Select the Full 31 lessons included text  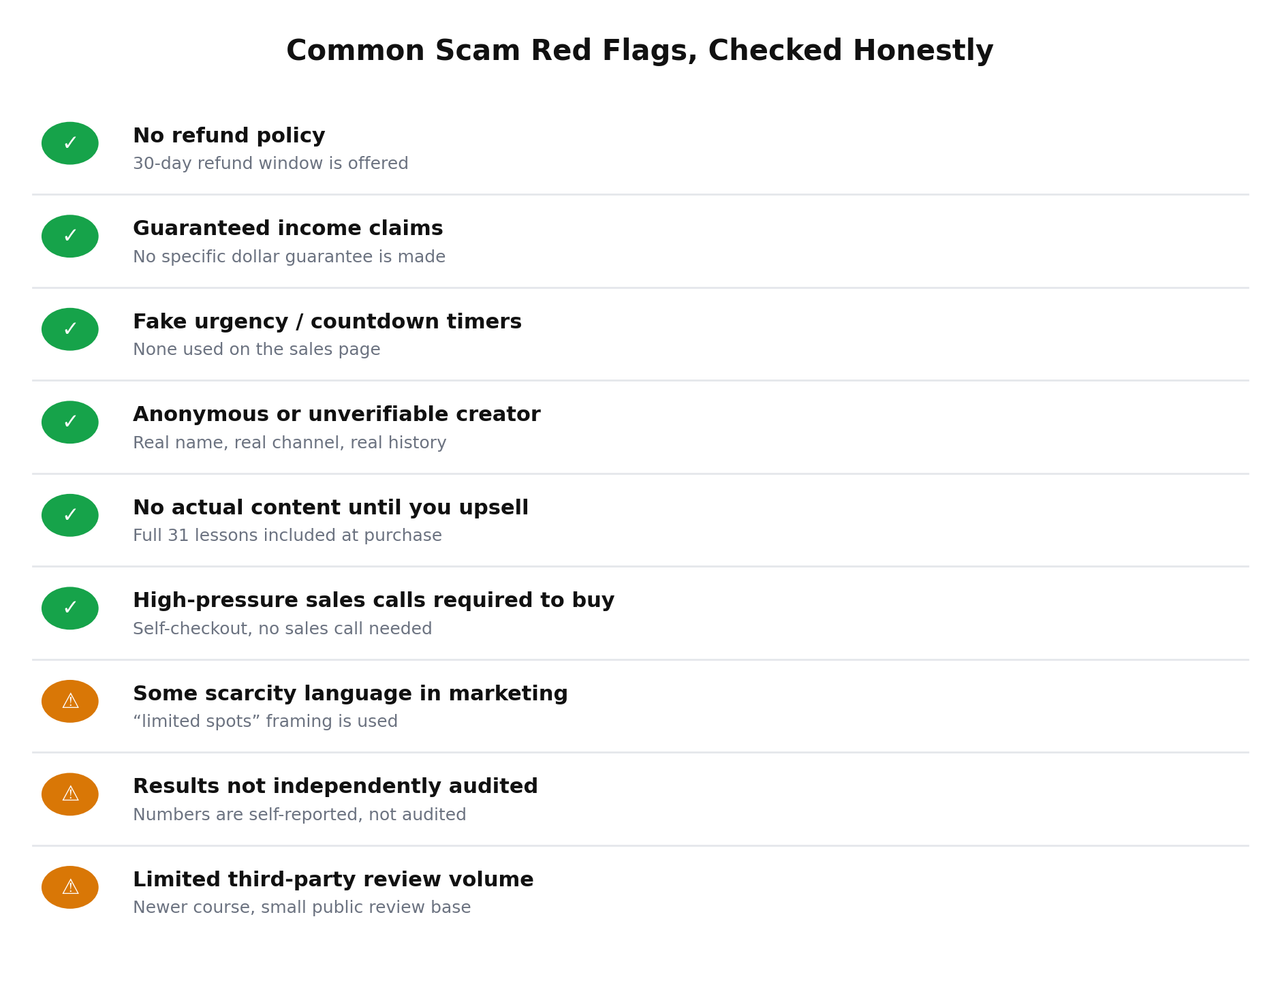coord(287,536)
